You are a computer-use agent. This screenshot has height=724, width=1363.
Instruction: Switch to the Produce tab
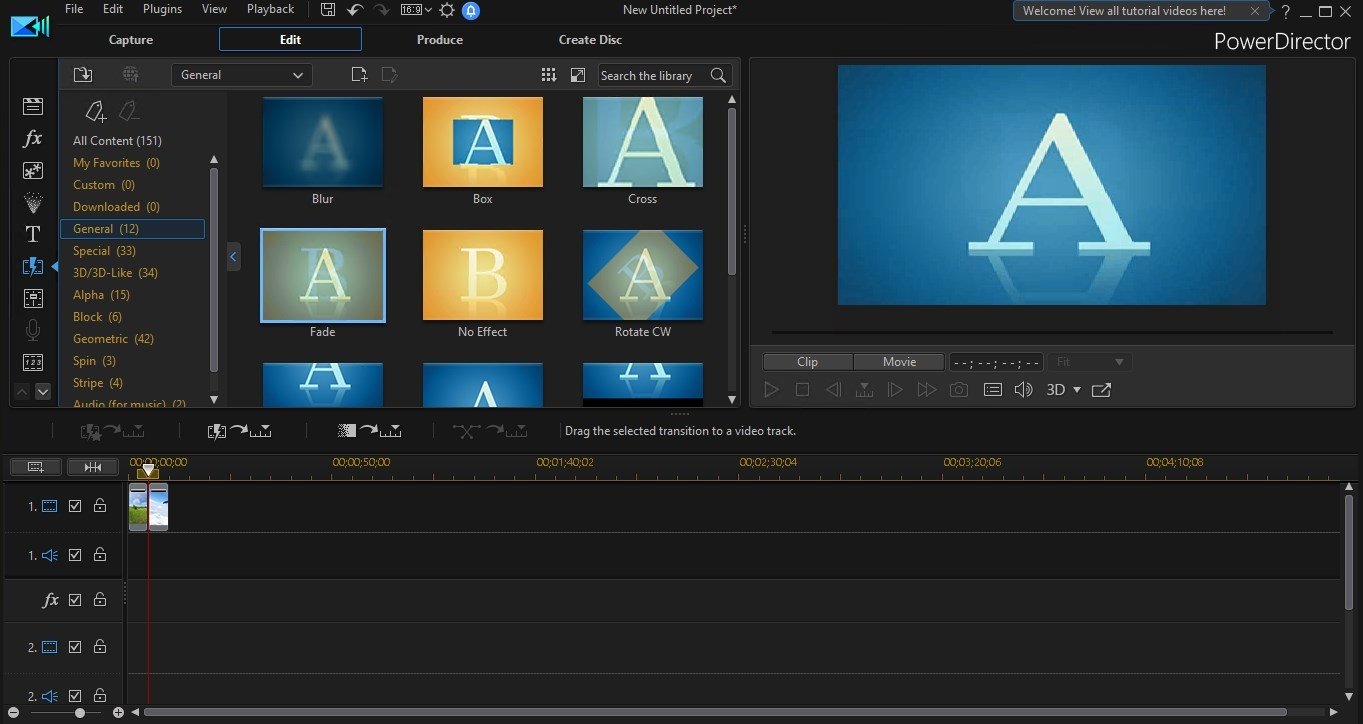[440, 40]
